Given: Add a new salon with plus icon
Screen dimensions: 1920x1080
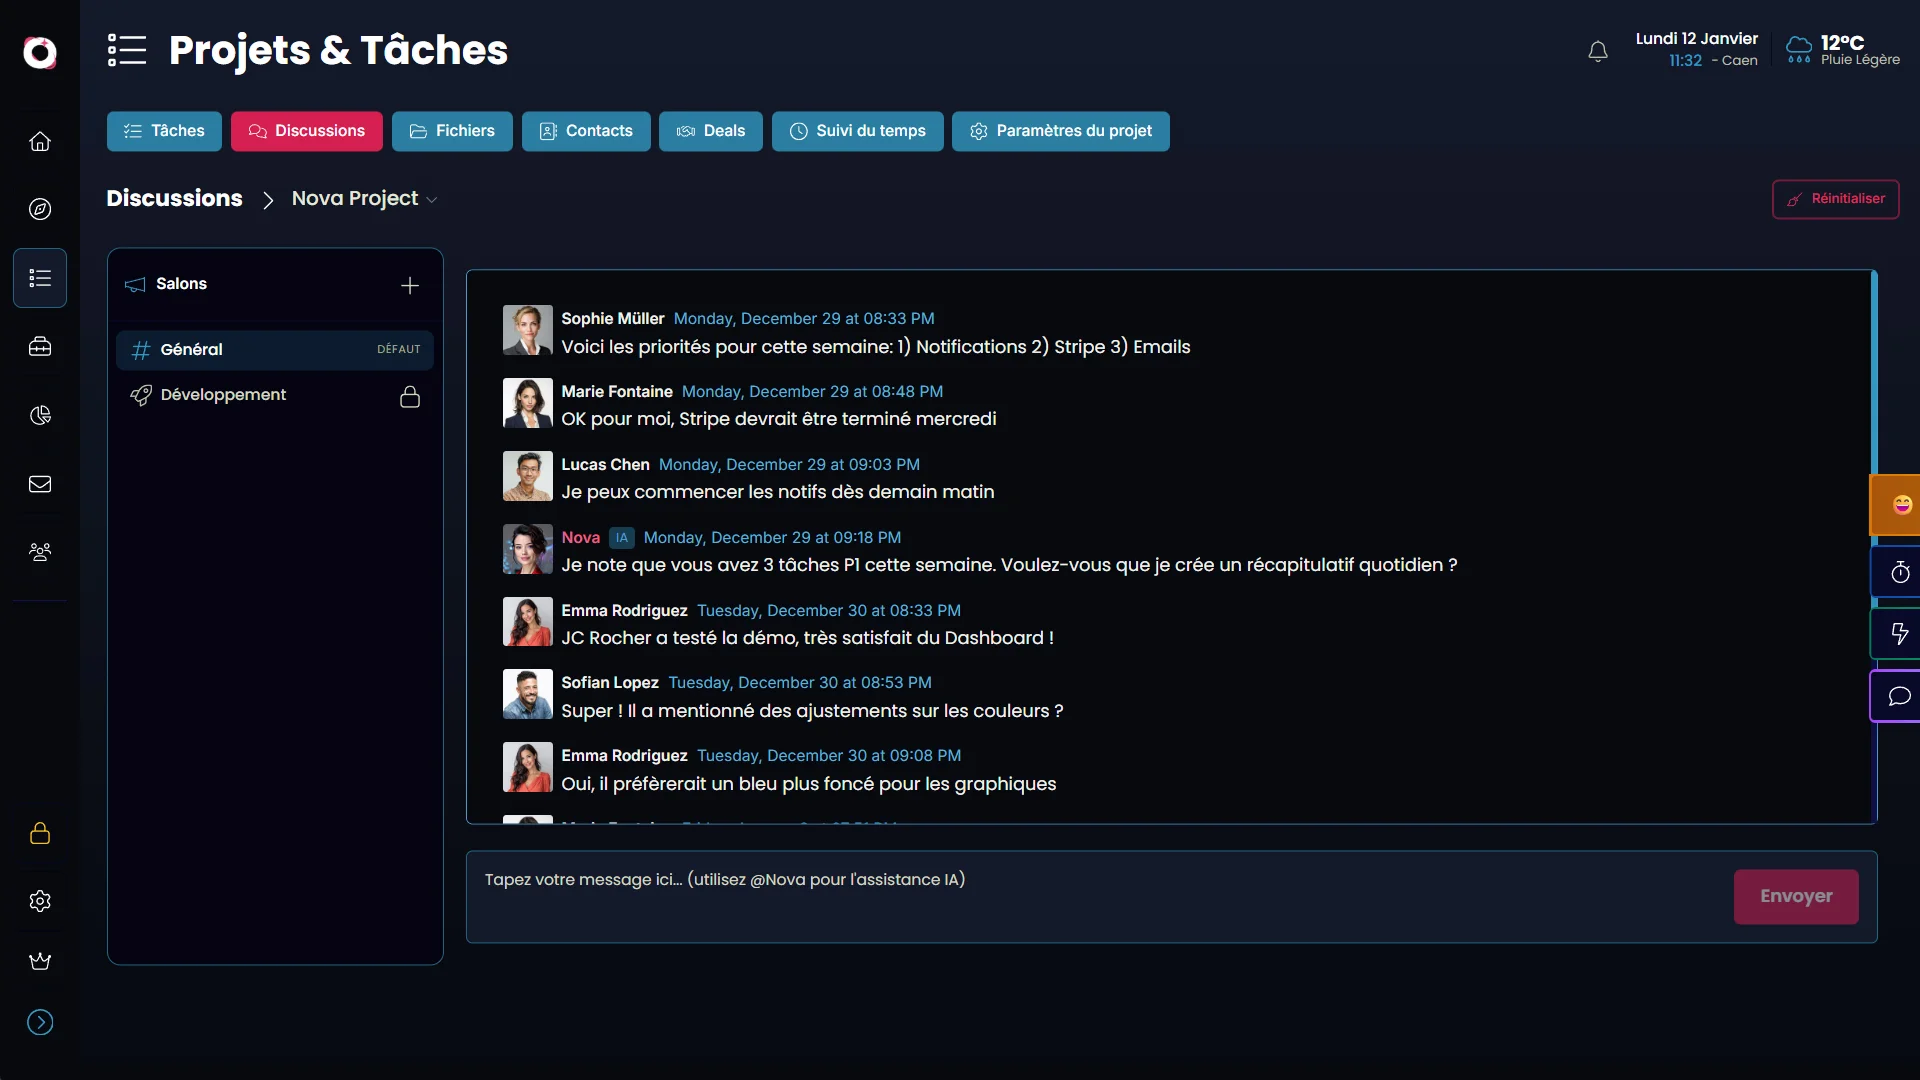Looking at the screenshot, I should click(410, 286).
